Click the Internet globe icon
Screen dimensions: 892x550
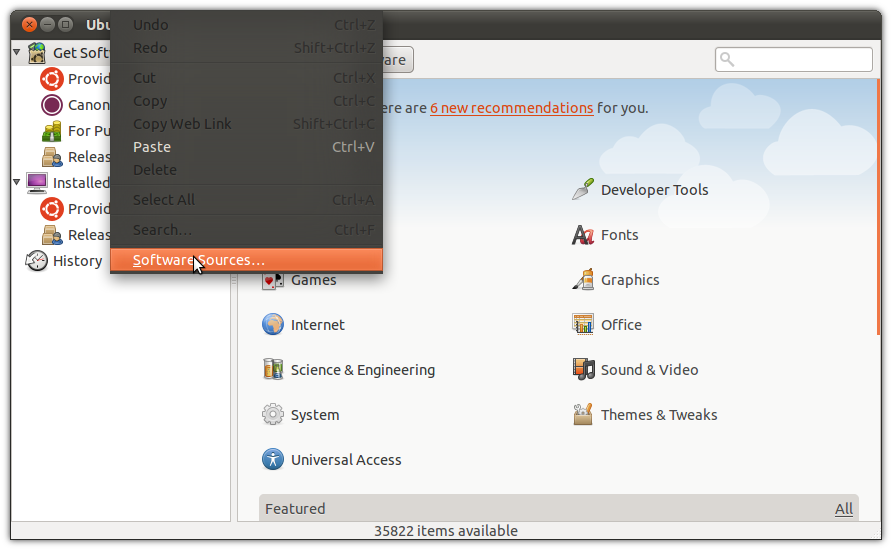272,324
